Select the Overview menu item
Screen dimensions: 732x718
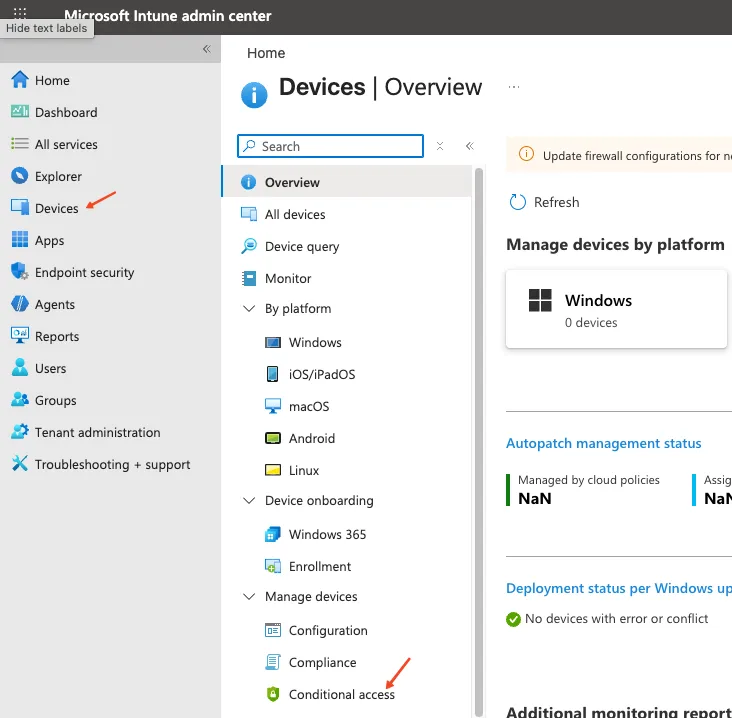[x=347, y=182]
